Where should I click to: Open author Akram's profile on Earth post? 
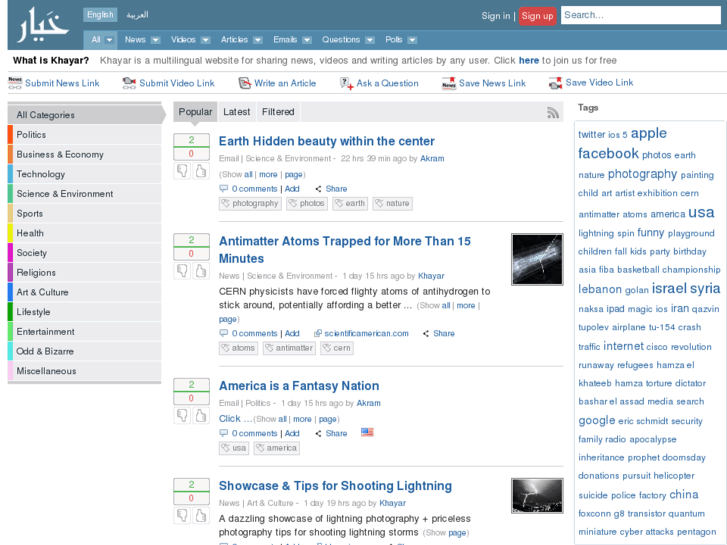pyautogui.click(x=432, y=159)
